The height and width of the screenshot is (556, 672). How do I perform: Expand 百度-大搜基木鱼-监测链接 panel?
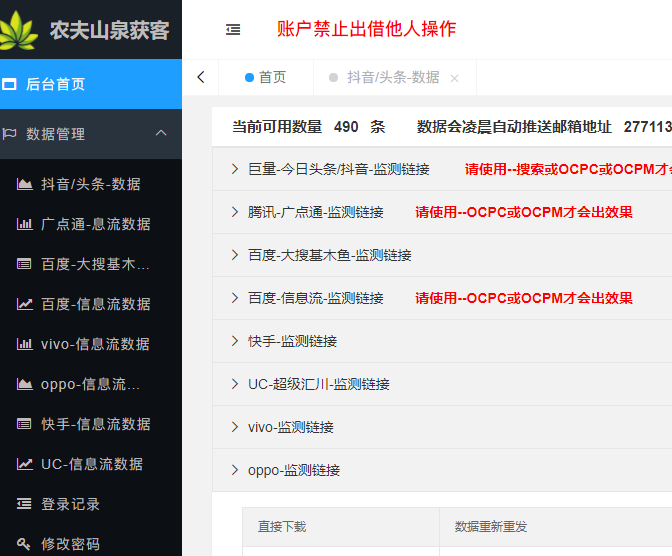click(x=329, y=255)
